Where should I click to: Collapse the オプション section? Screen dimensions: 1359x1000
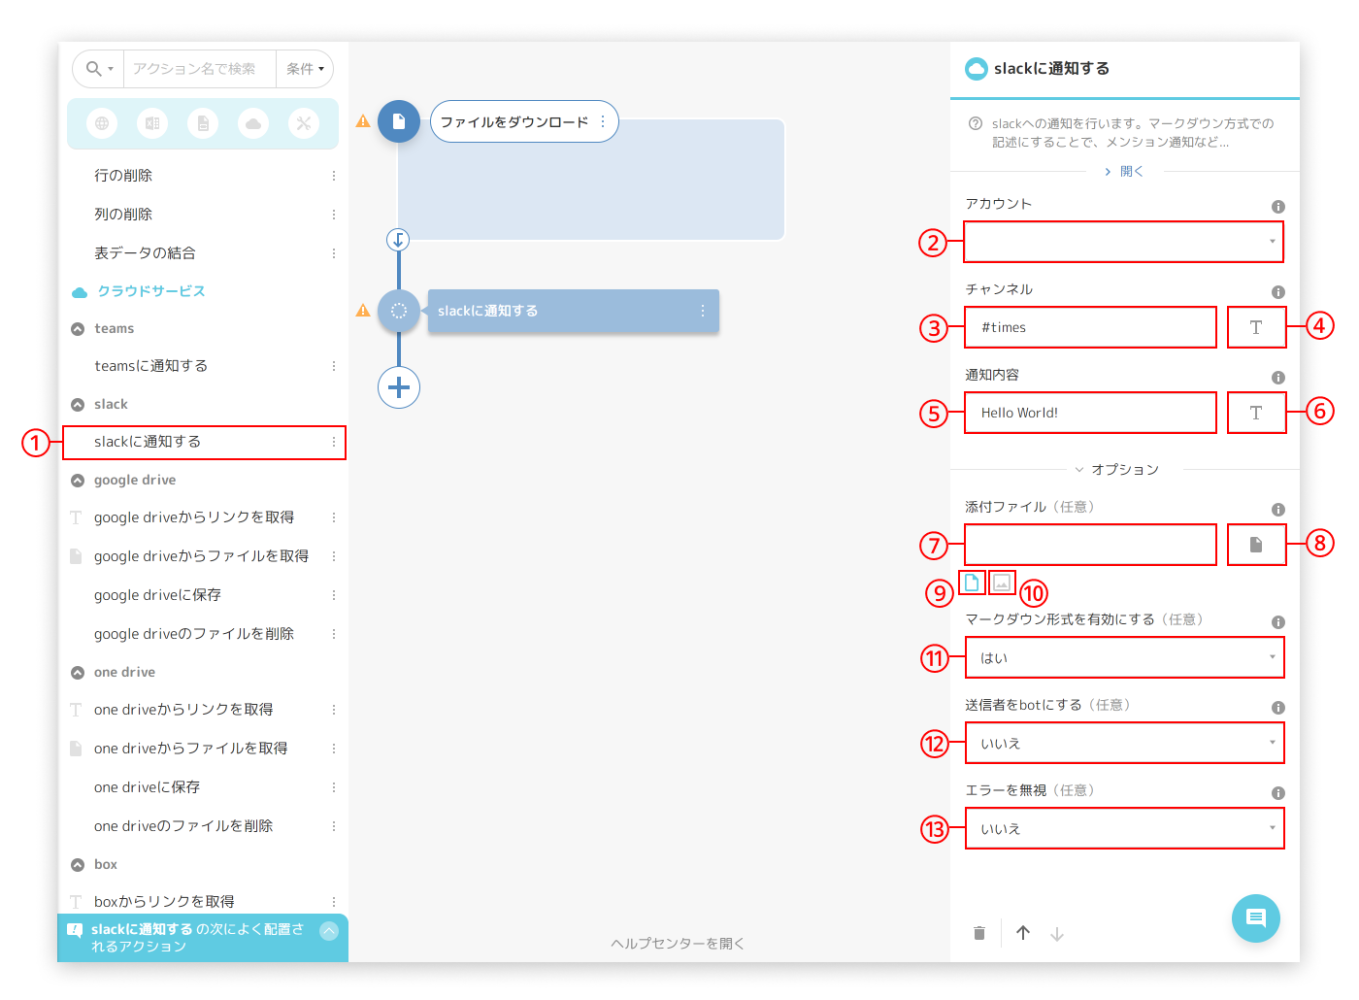click(x=1117, y=469)
